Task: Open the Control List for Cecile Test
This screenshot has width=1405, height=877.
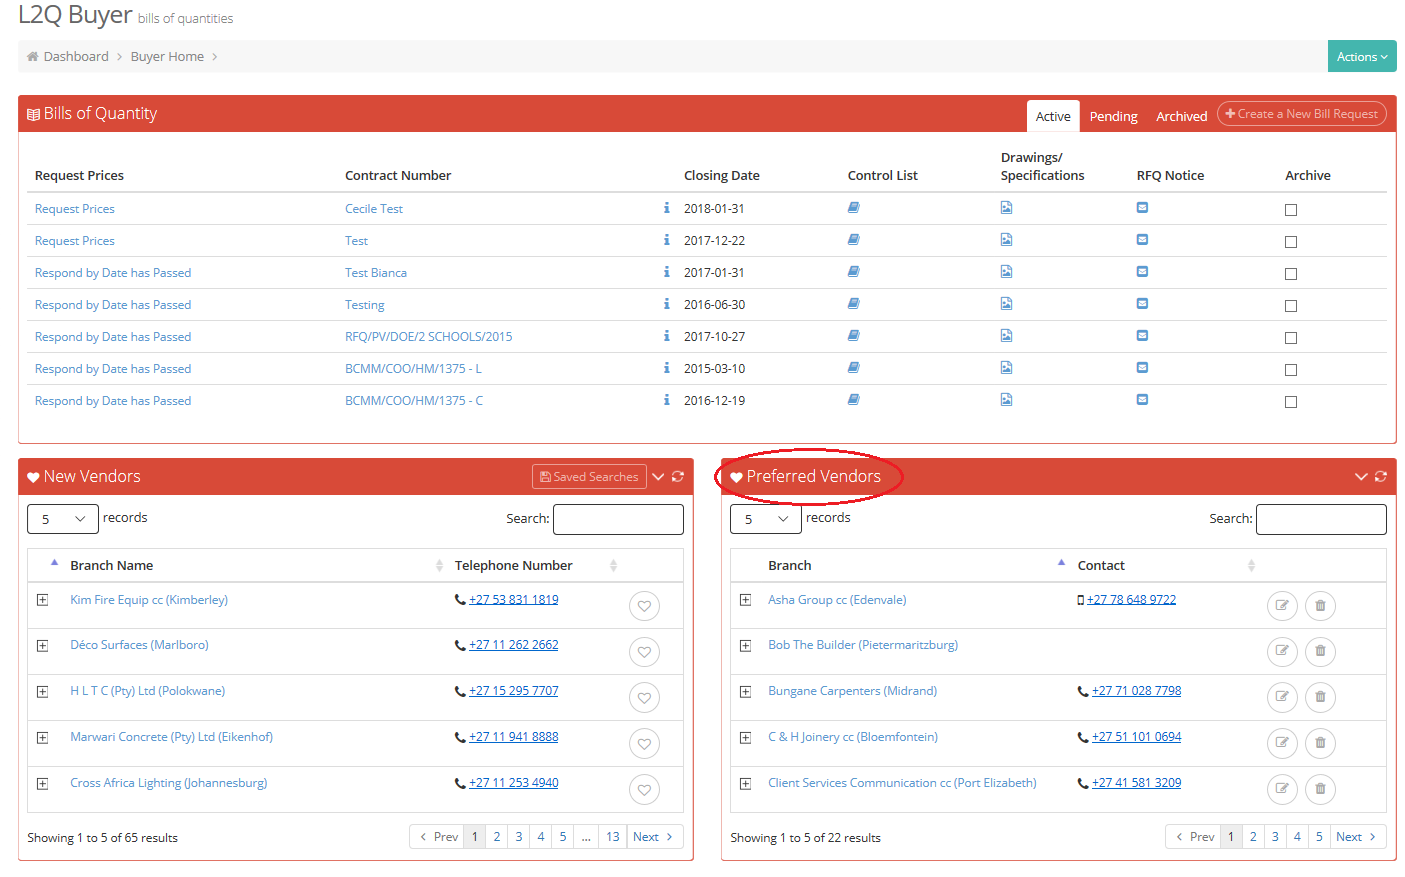Action: pos(853,208)
